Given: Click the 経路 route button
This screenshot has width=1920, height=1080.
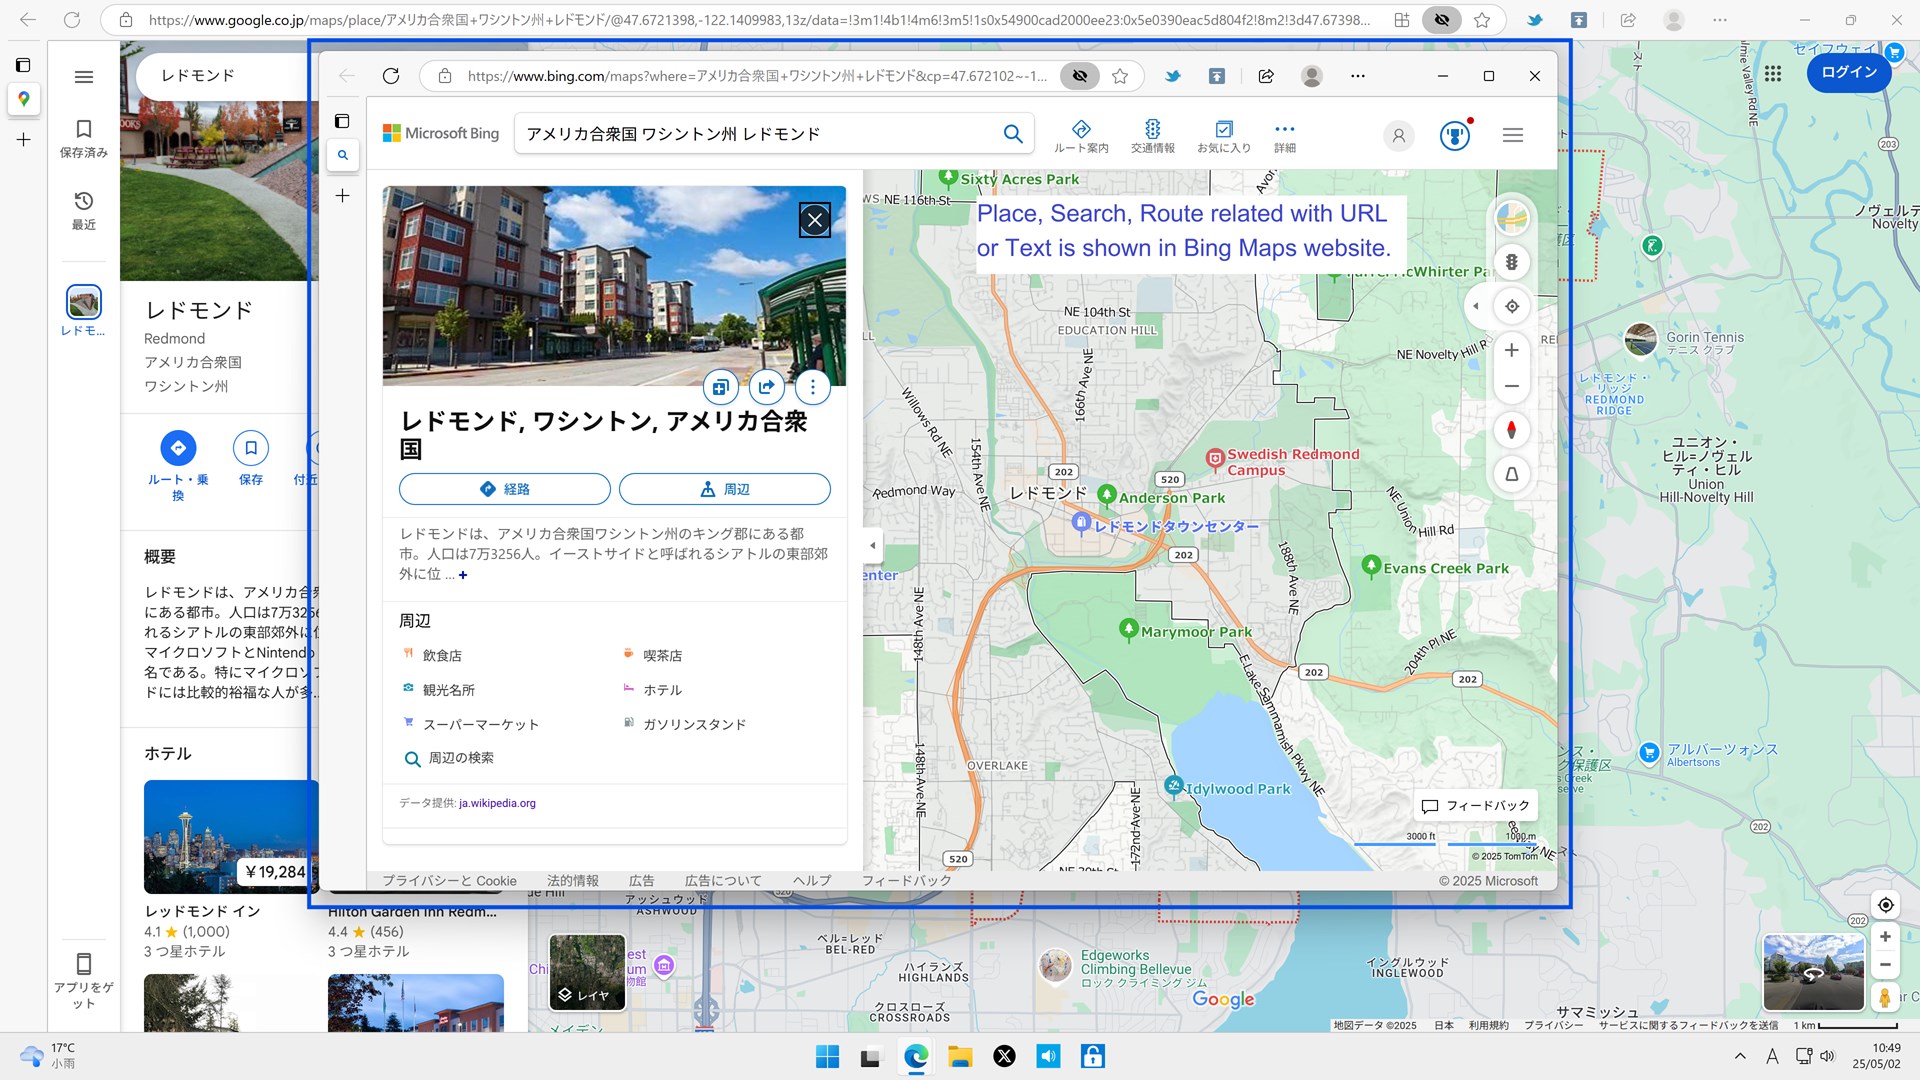Looking at the screenshot, I should tap(504, 489).
